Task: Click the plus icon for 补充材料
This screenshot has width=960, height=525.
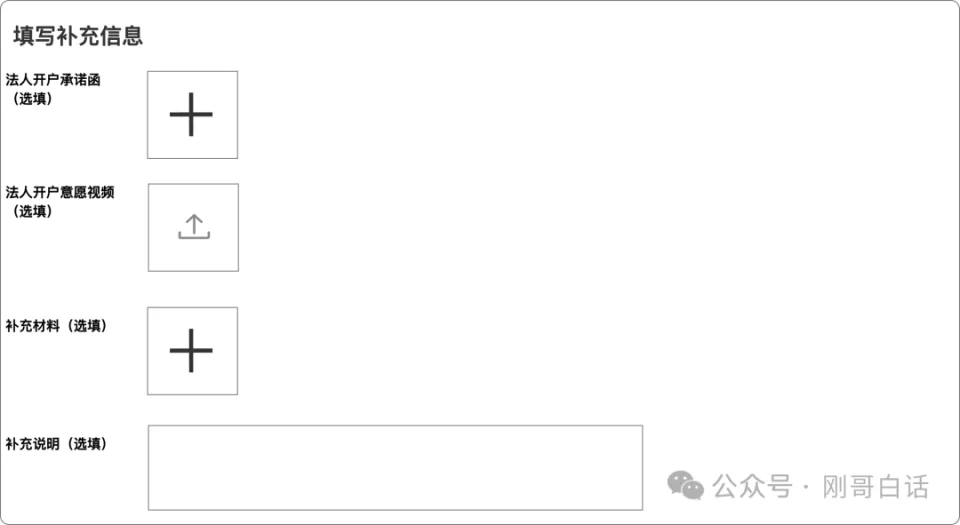Action: [191, 351]
